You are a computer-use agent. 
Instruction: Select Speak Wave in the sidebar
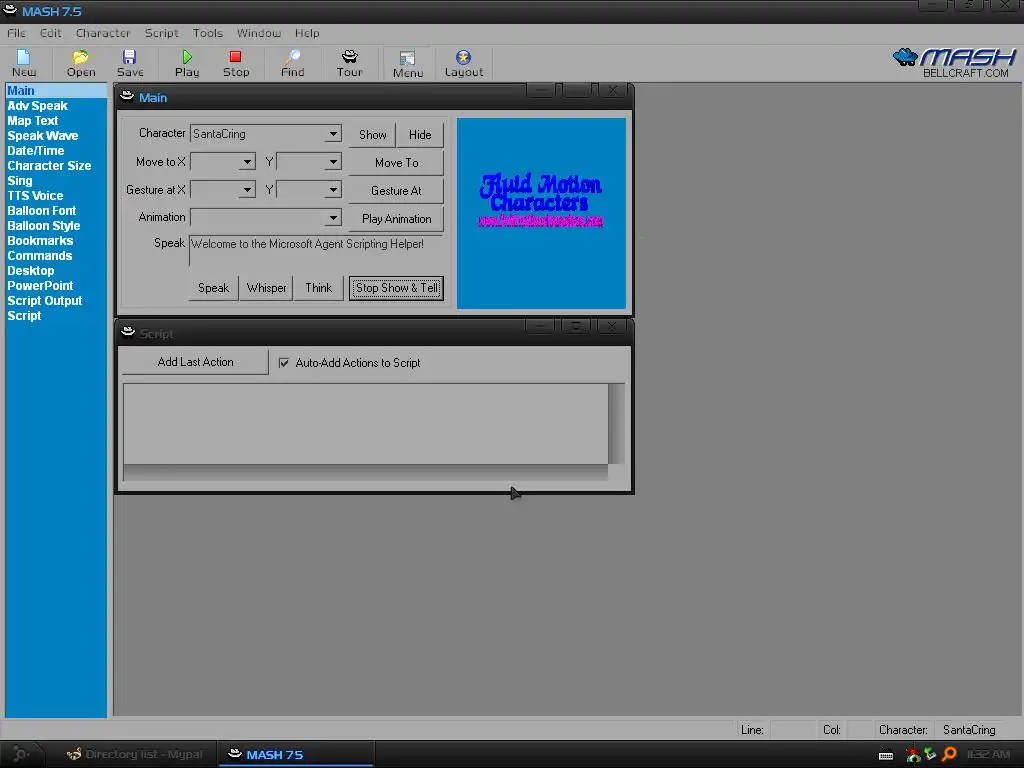coord(42,136)
